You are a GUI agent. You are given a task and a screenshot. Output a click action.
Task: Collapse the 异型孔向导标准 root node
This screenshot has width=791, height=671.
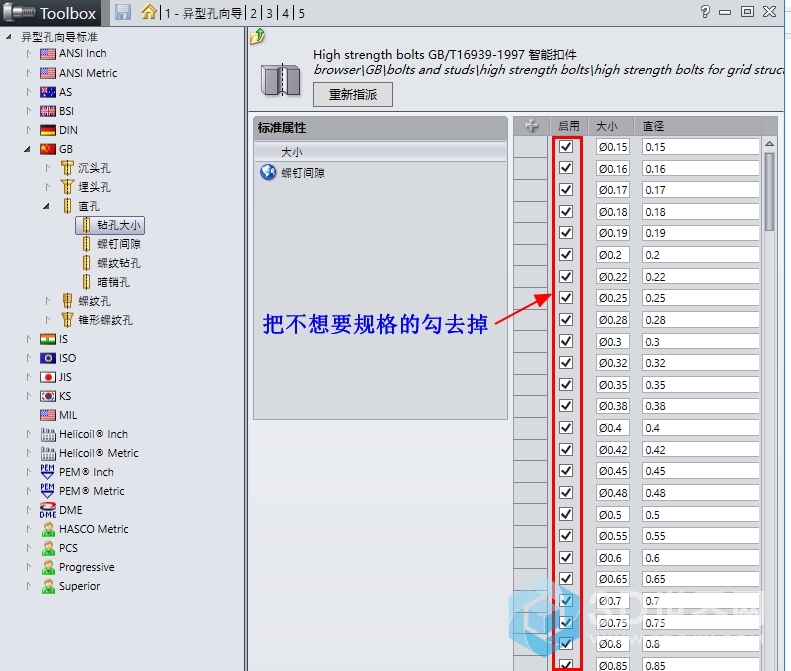coord(9,37)
